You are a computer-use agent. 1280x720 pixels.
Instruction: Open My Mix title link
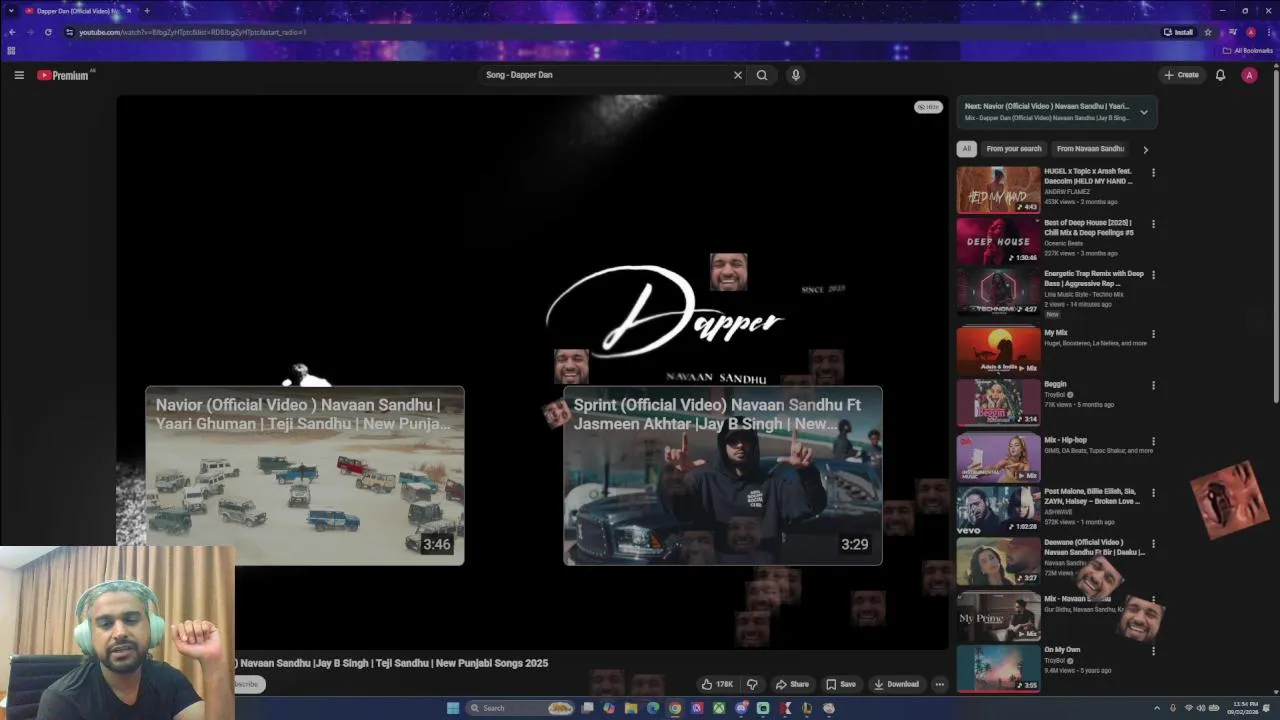[1056, 333]
